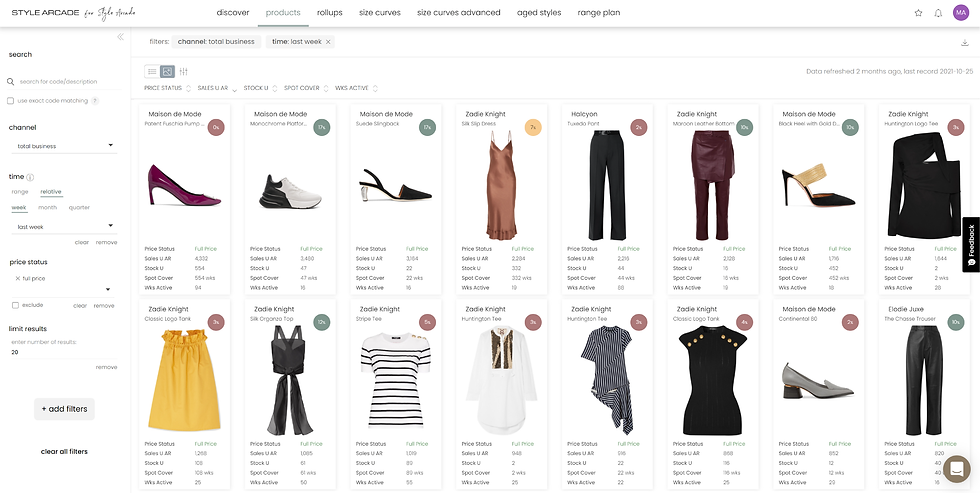Click the badge on Suede Slingback card

tap(427, 127)
